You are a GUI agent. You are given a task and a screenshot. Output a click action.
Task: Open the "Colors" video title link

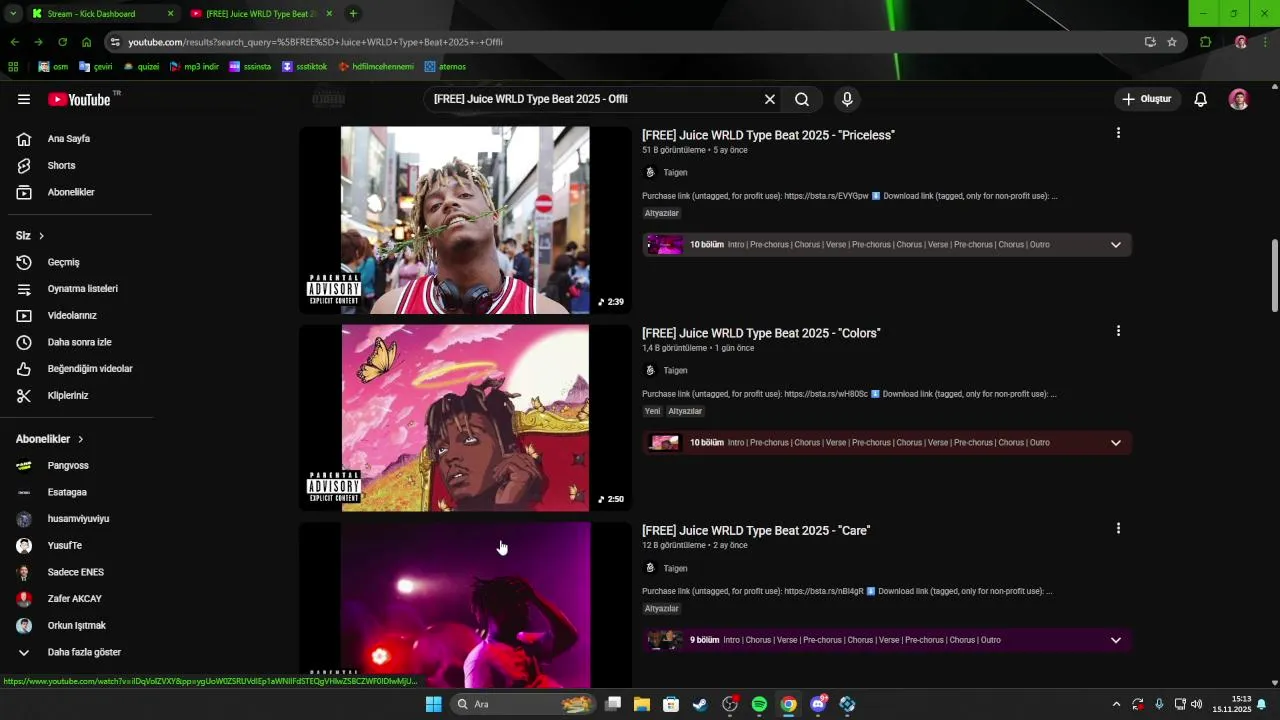click(x=761, y=333)
